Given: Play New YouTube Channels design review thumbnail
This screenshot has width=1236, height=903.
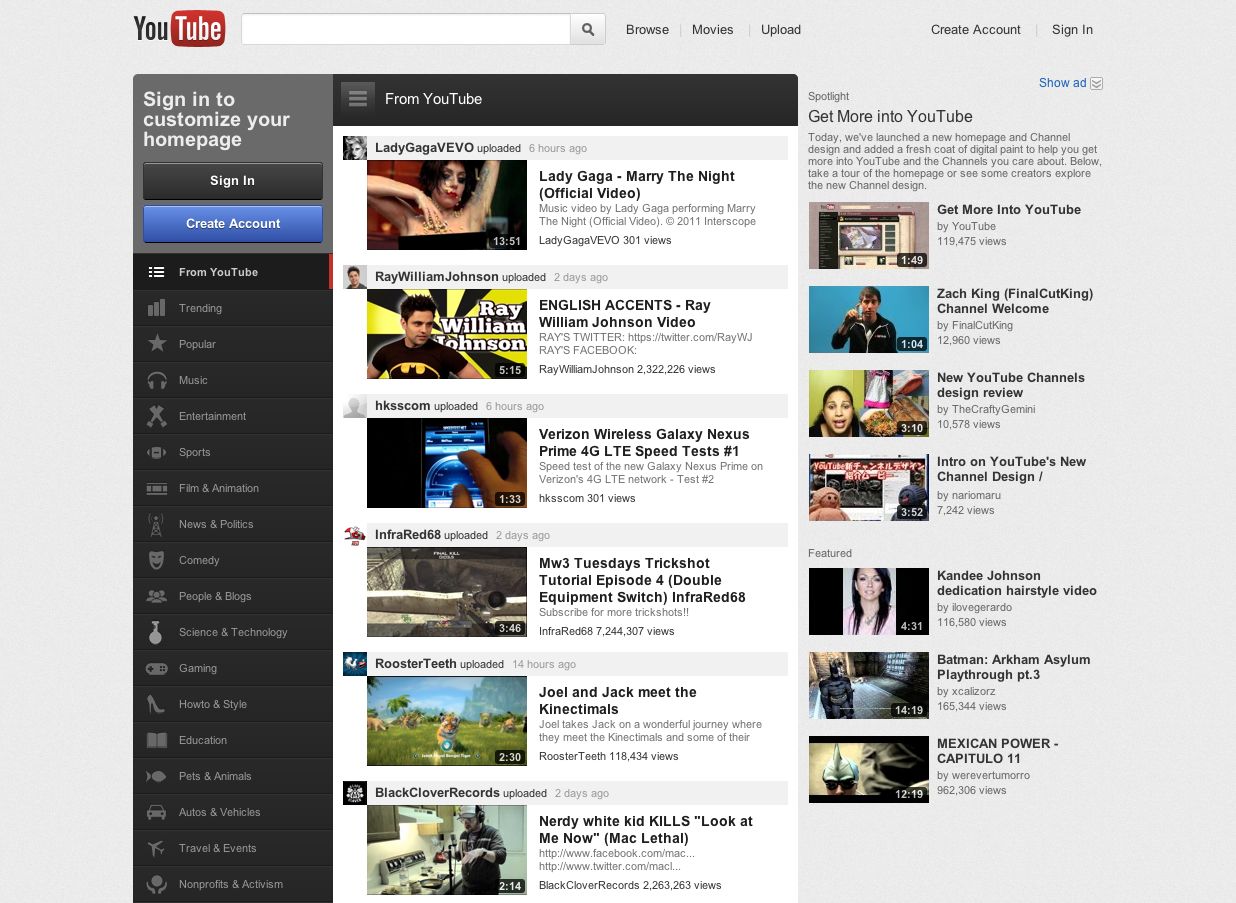Looking at the screenshot, I should [x=868, y=403].
